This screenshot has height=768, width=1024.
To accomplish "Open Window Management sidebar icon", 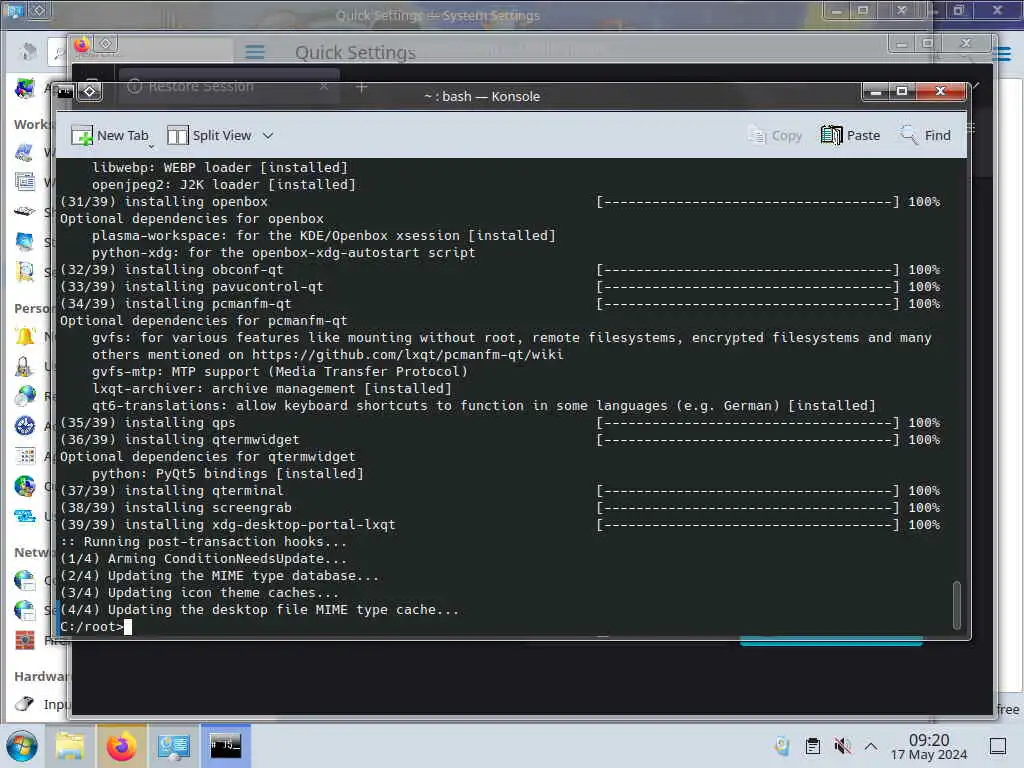I will [x=25, y=181].
